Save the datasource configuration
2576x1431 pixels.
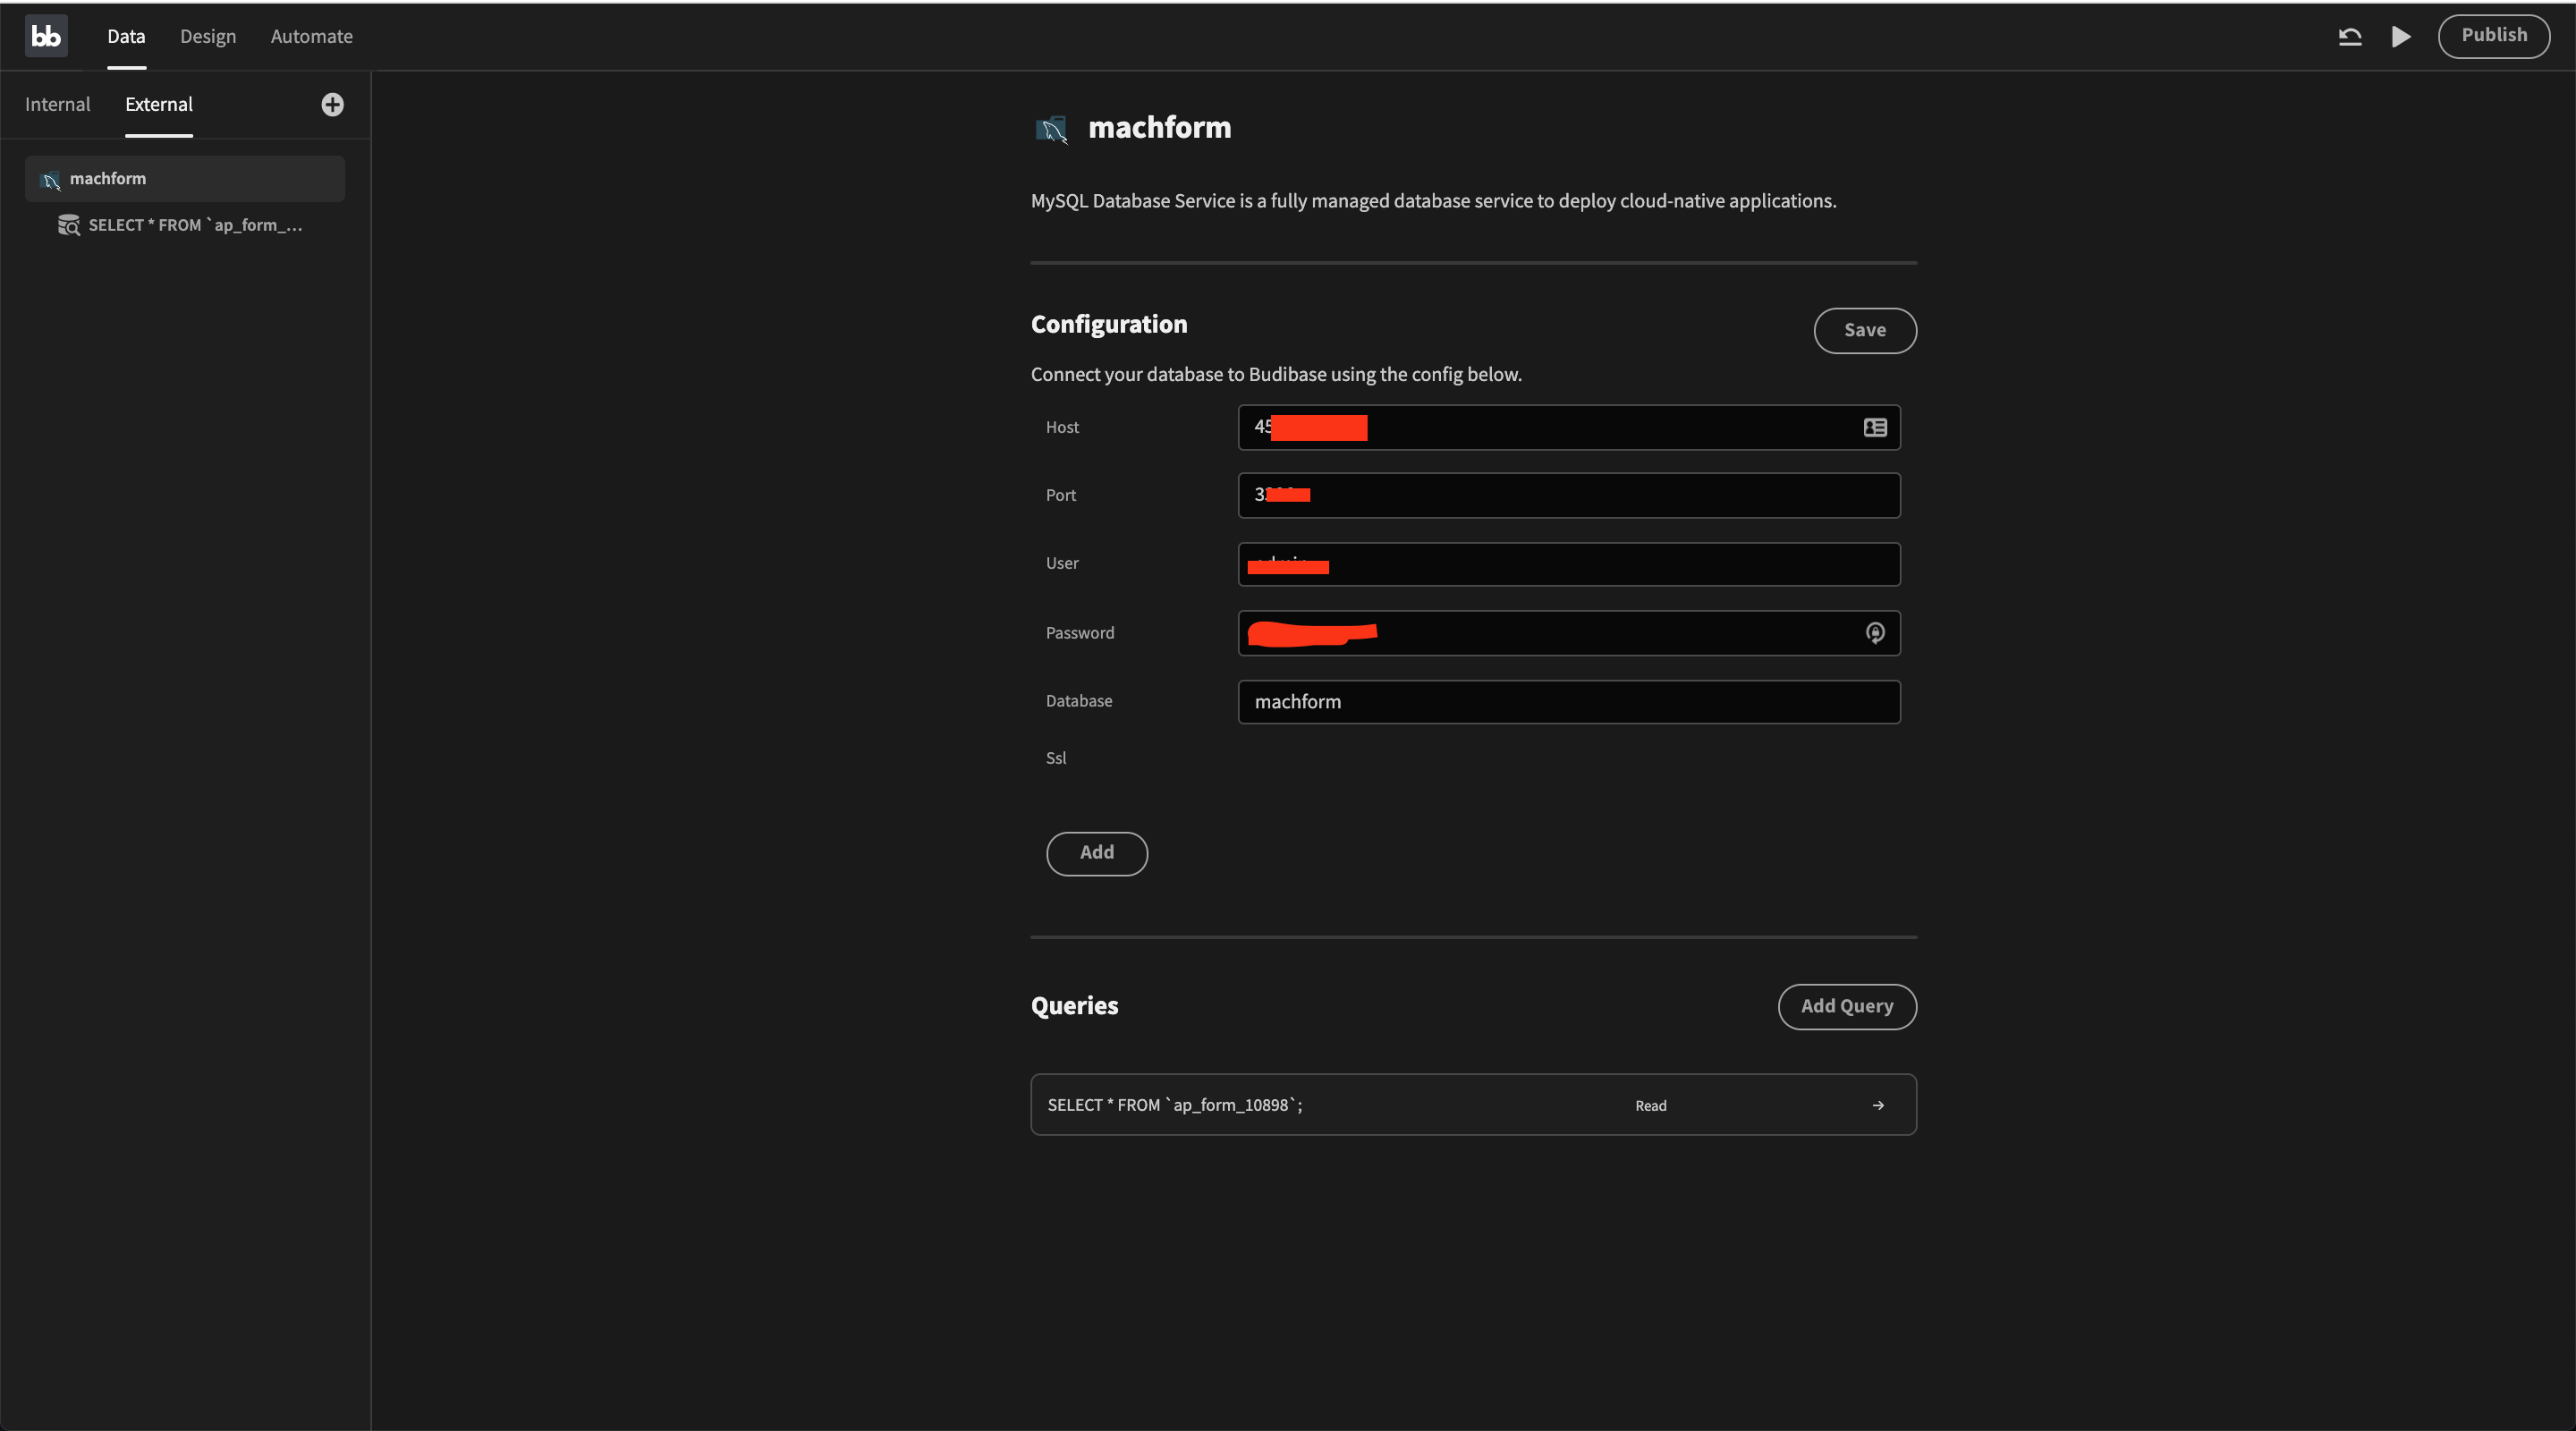pos(1864,330)
